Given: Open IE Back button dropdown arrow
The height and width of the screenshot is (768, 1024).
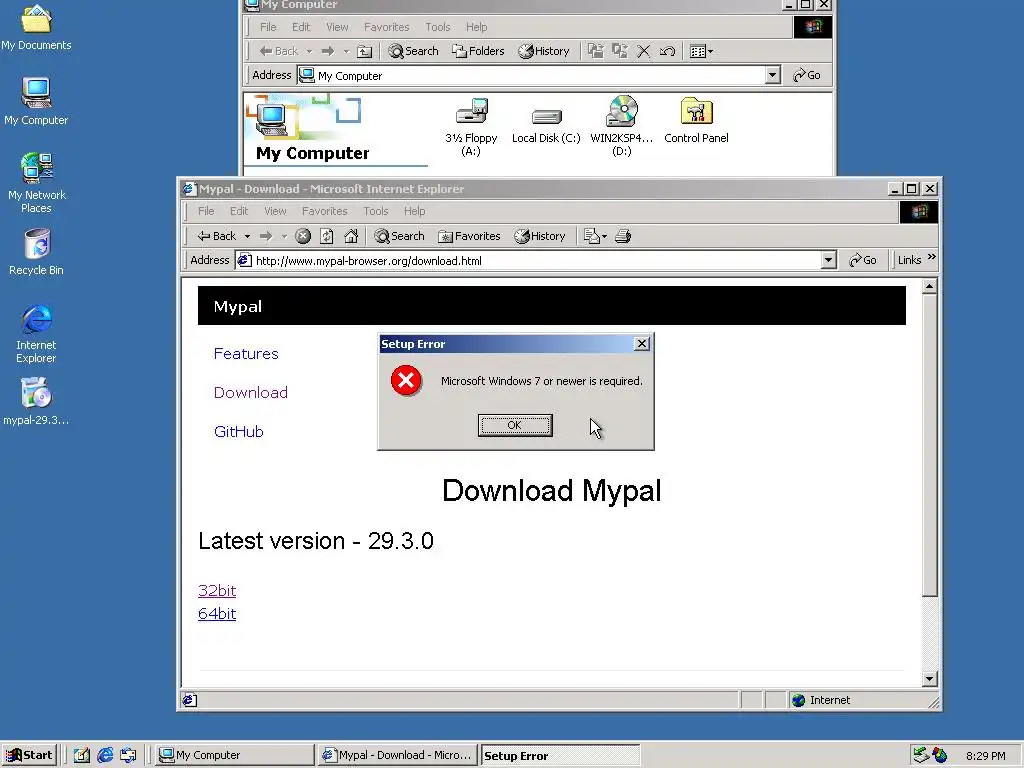Looking at the screenshot, I should point(247,236).
